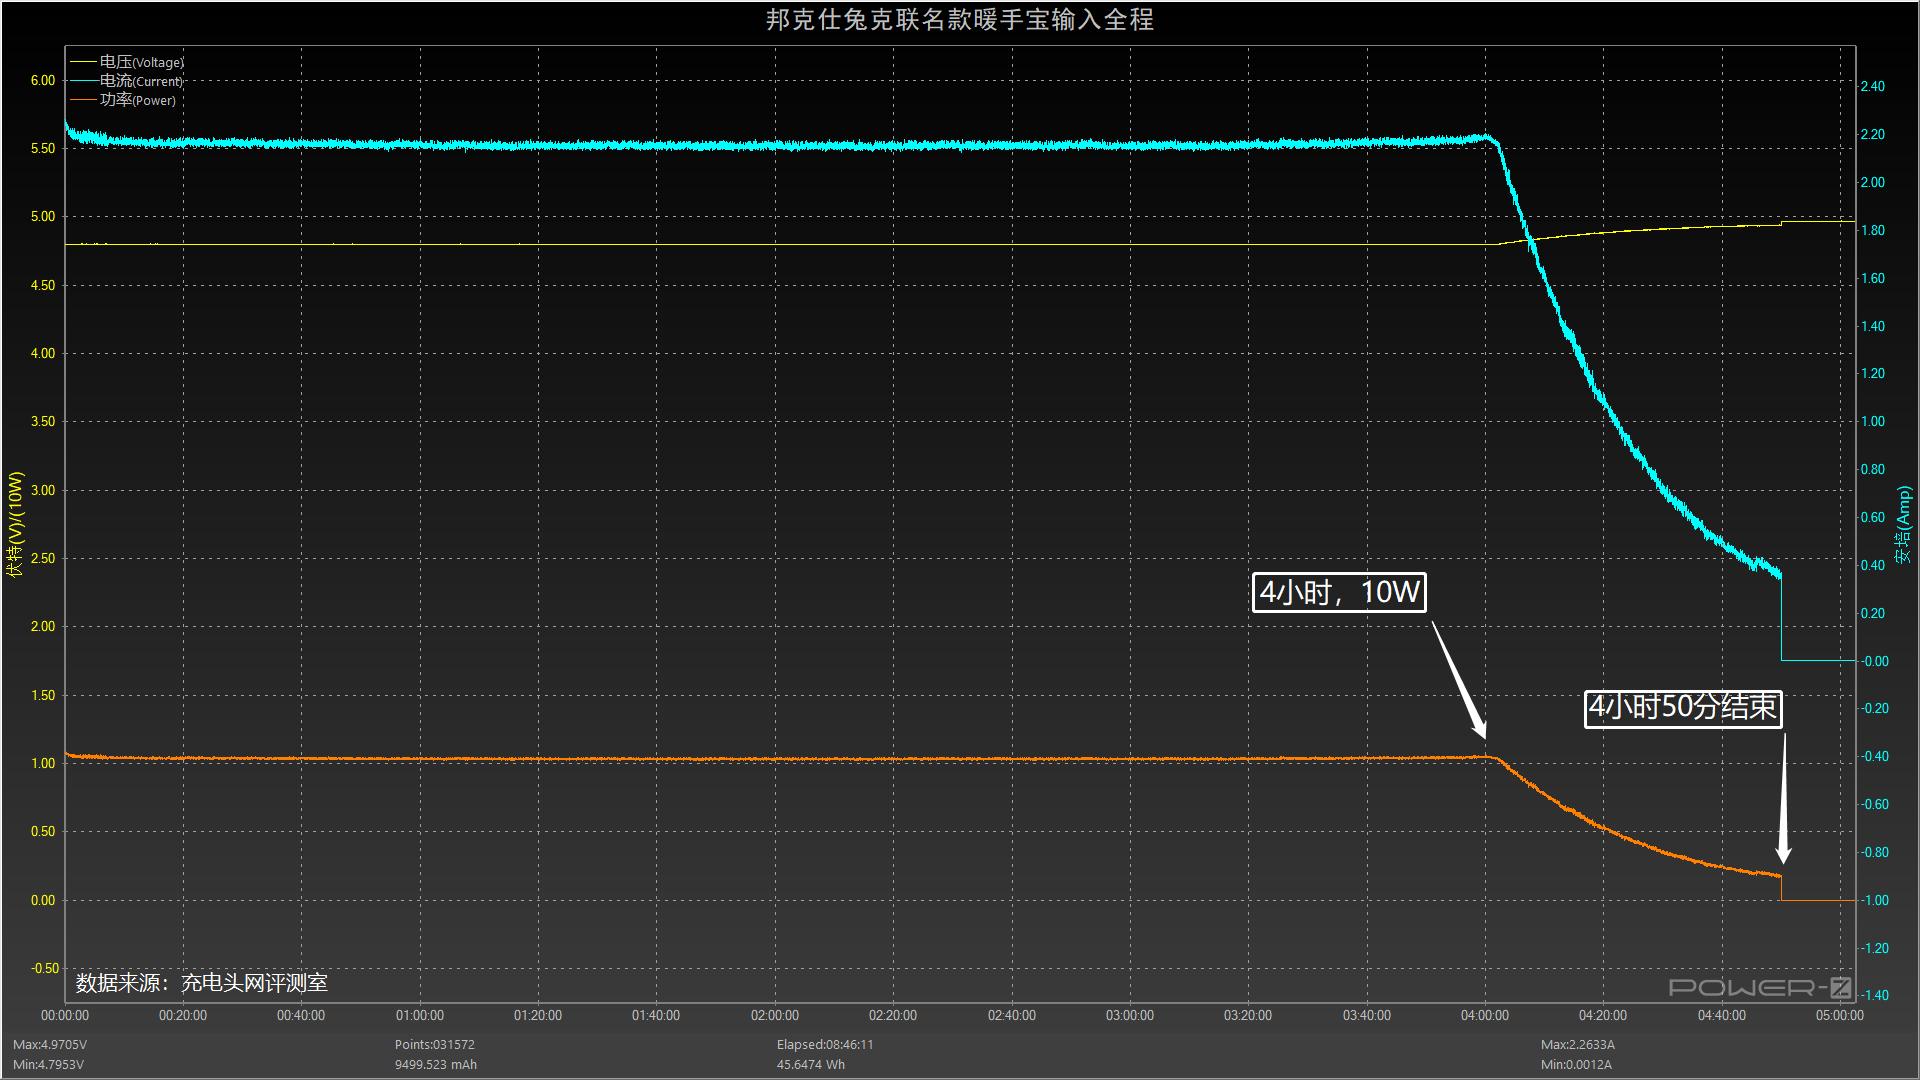Click the 04:00:00 time axis marker
Screen dimensions: 1920x1080
click(1484, 1015)
